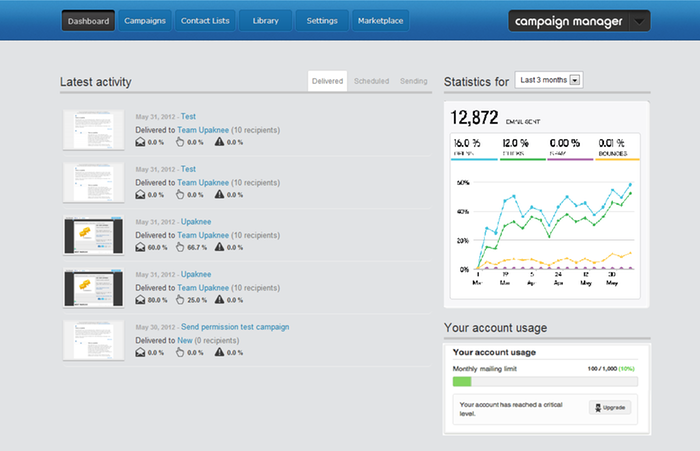The image size is (700, 451).
Task: Click Team Upaknee list in second Test row
Action: click(203, 183)
